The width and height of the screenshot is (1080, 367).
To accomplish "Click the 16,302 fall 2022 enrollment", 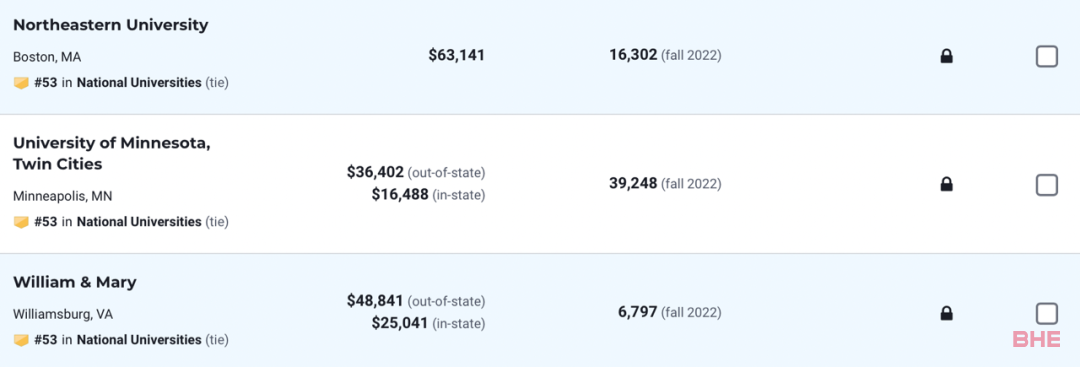I will pyautogui.click(x=633, y=55).
